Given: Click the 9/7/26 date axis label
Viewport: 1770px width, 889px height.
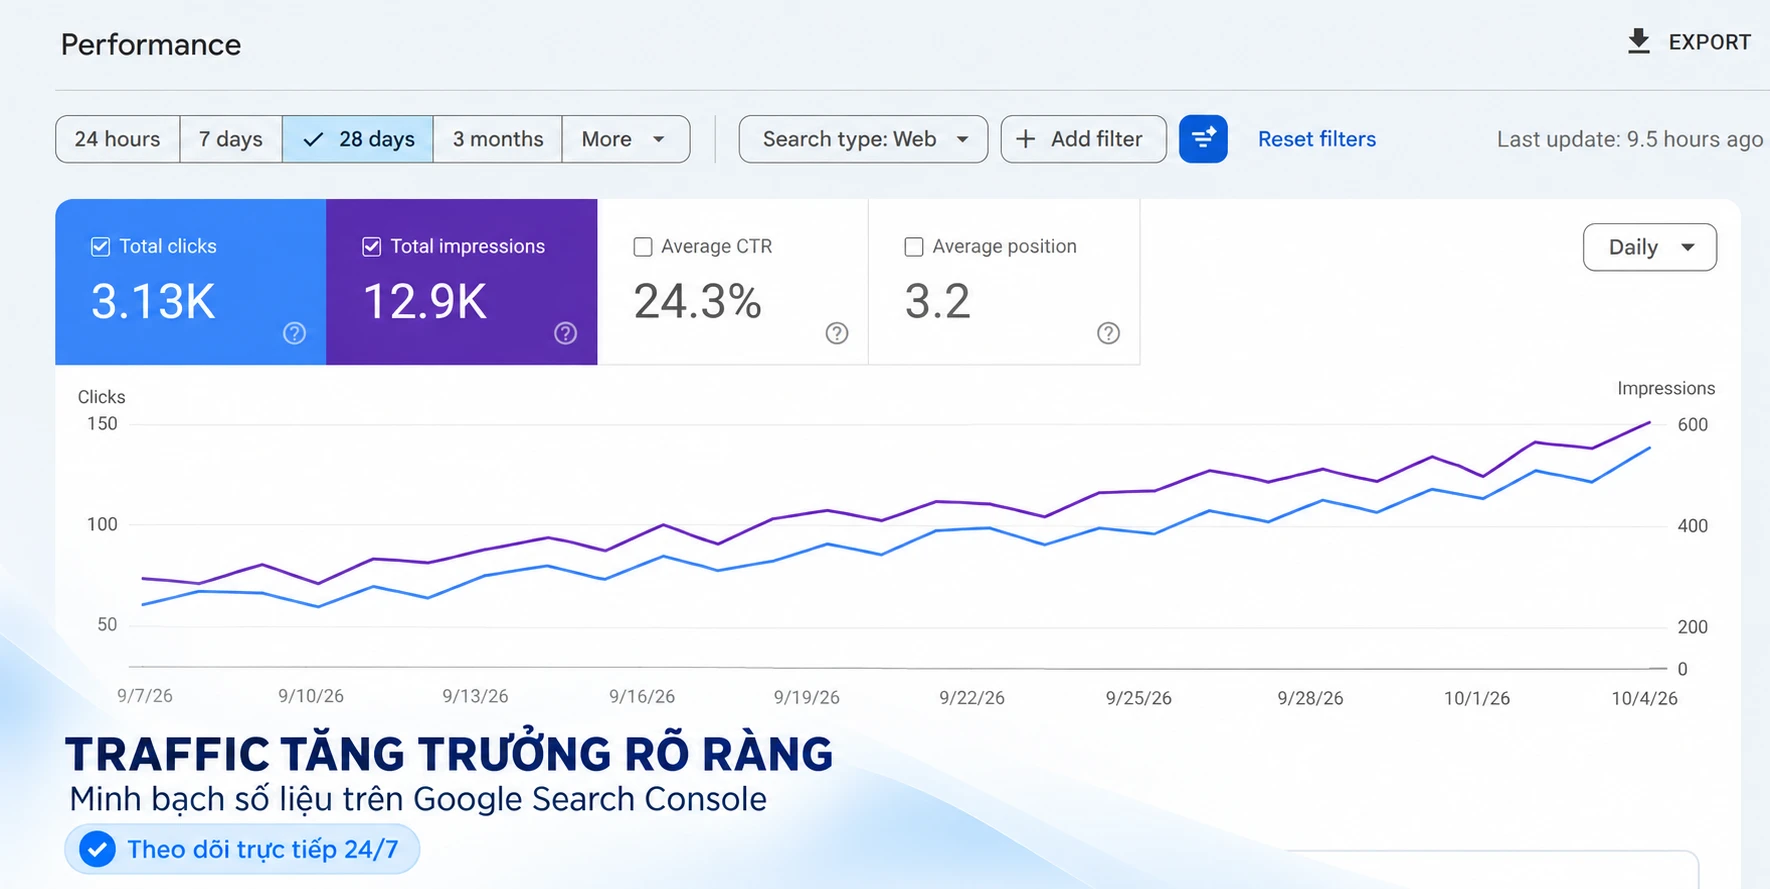Looking at the screenshot, I should 145,696.
